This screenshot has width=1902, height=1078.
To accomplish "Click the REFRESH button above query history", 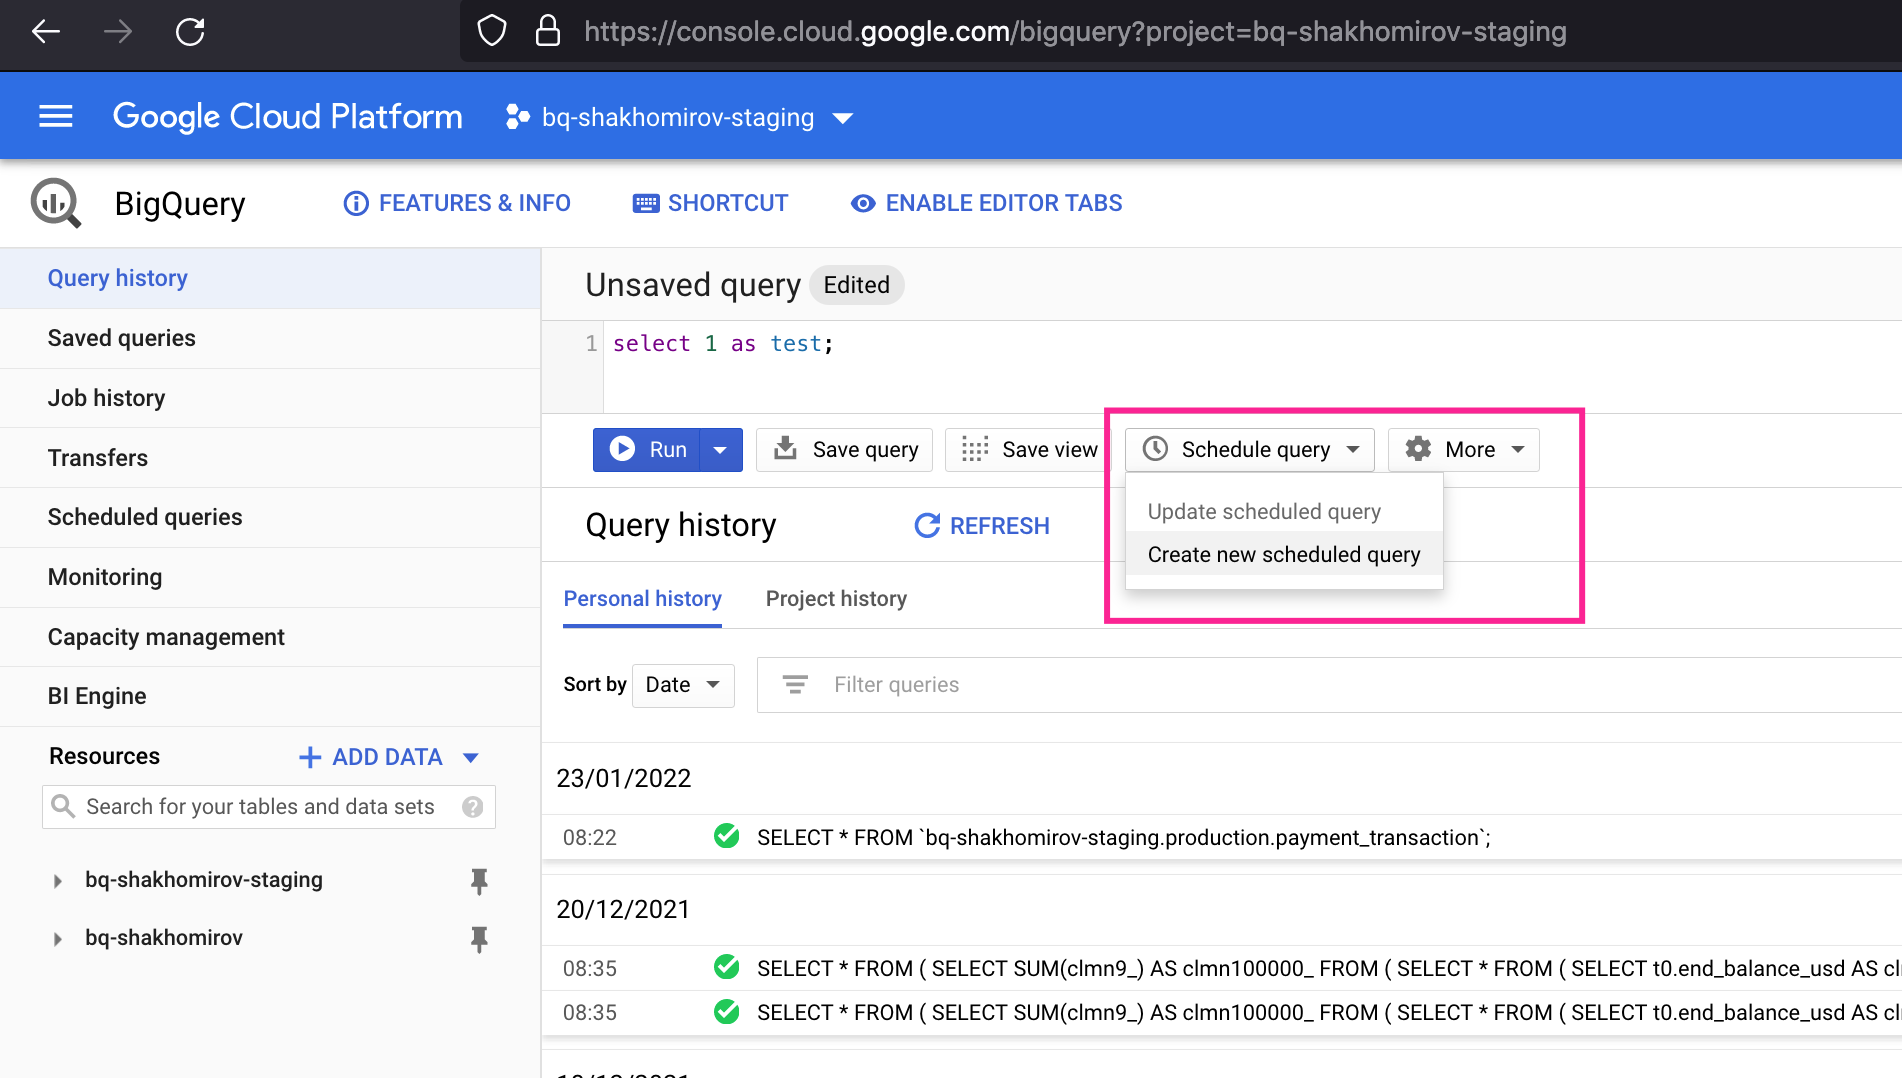I will click(981, 525).
